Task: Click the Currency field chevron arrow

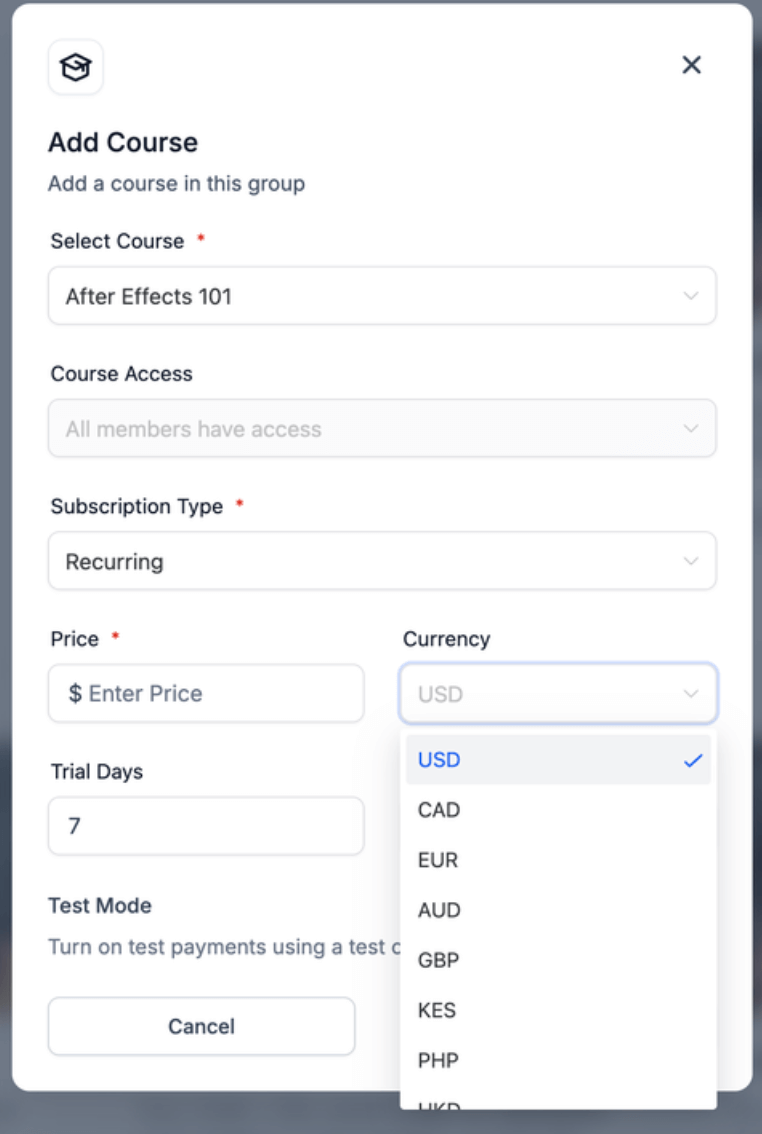Action: tap(690, 694)
